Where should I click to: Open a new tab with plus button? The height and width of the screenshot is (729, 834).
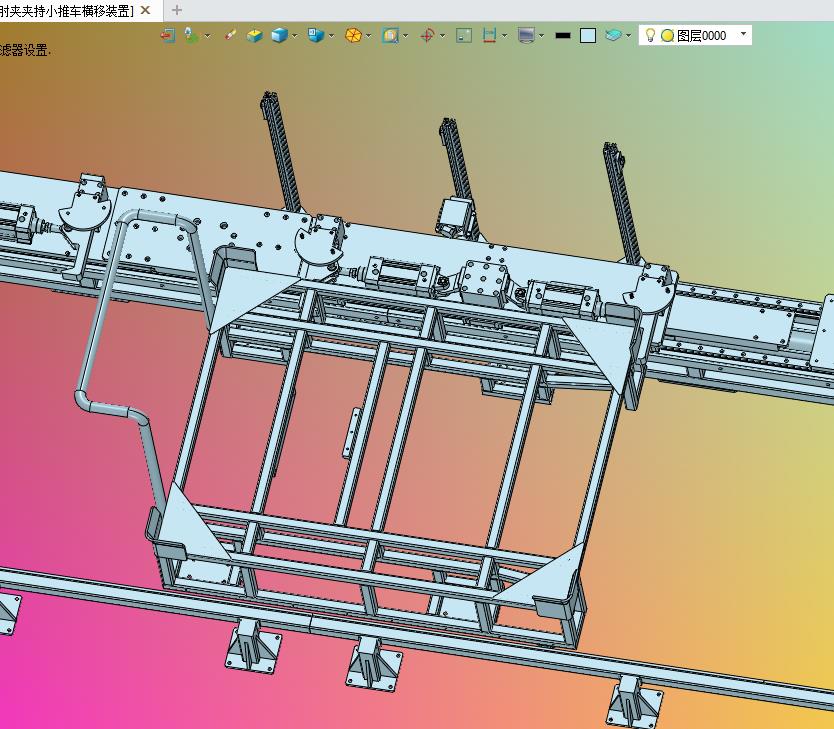(177, 10)
